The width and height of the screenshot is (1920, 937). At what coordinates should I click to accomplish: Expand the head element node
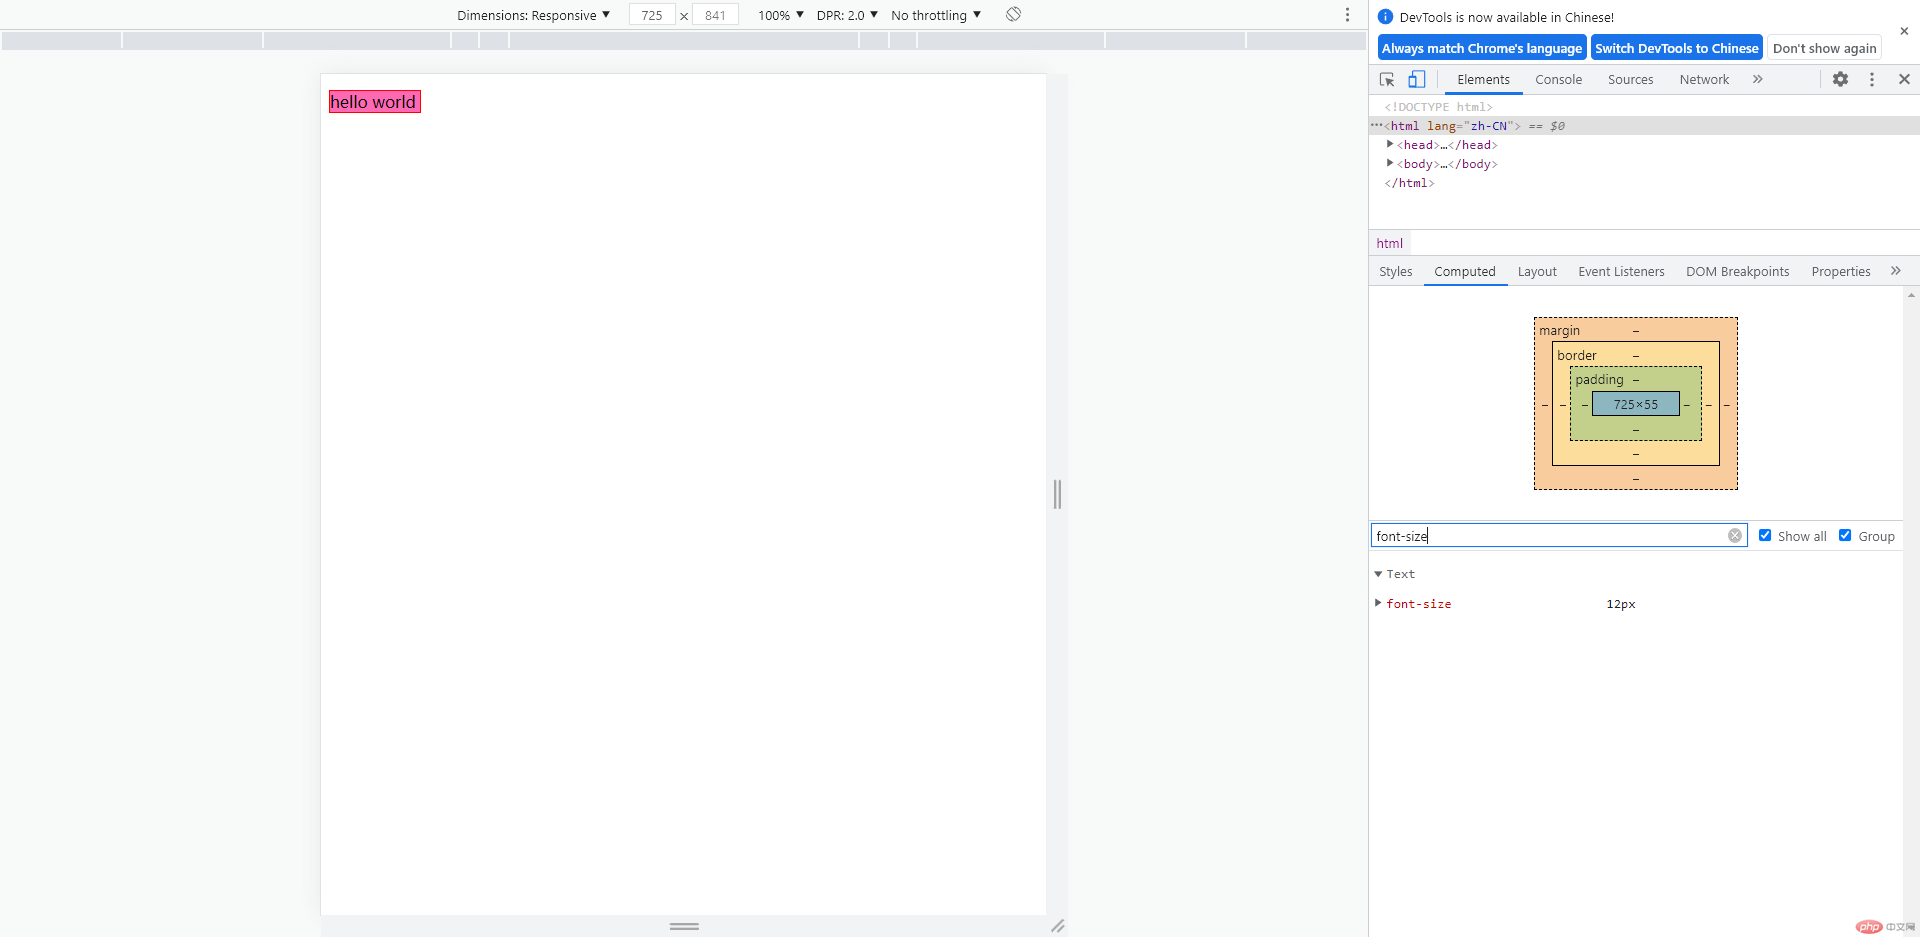point(1390,144)
